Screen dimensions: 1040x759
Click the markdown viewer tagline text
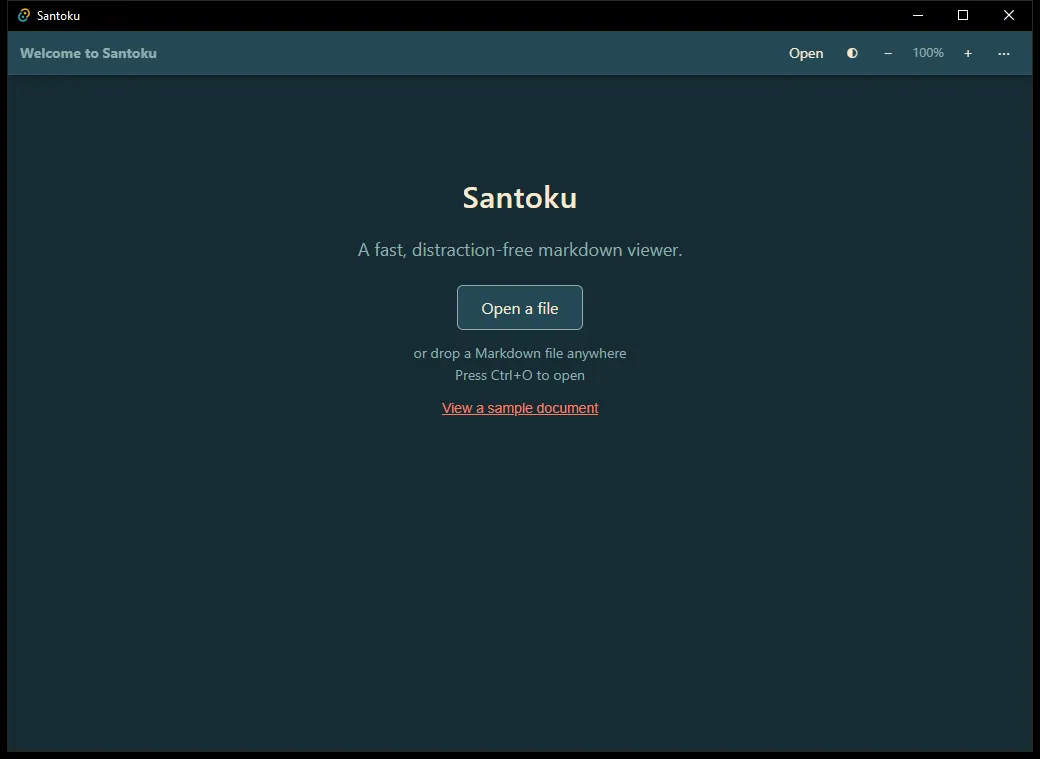click(520, 250)
